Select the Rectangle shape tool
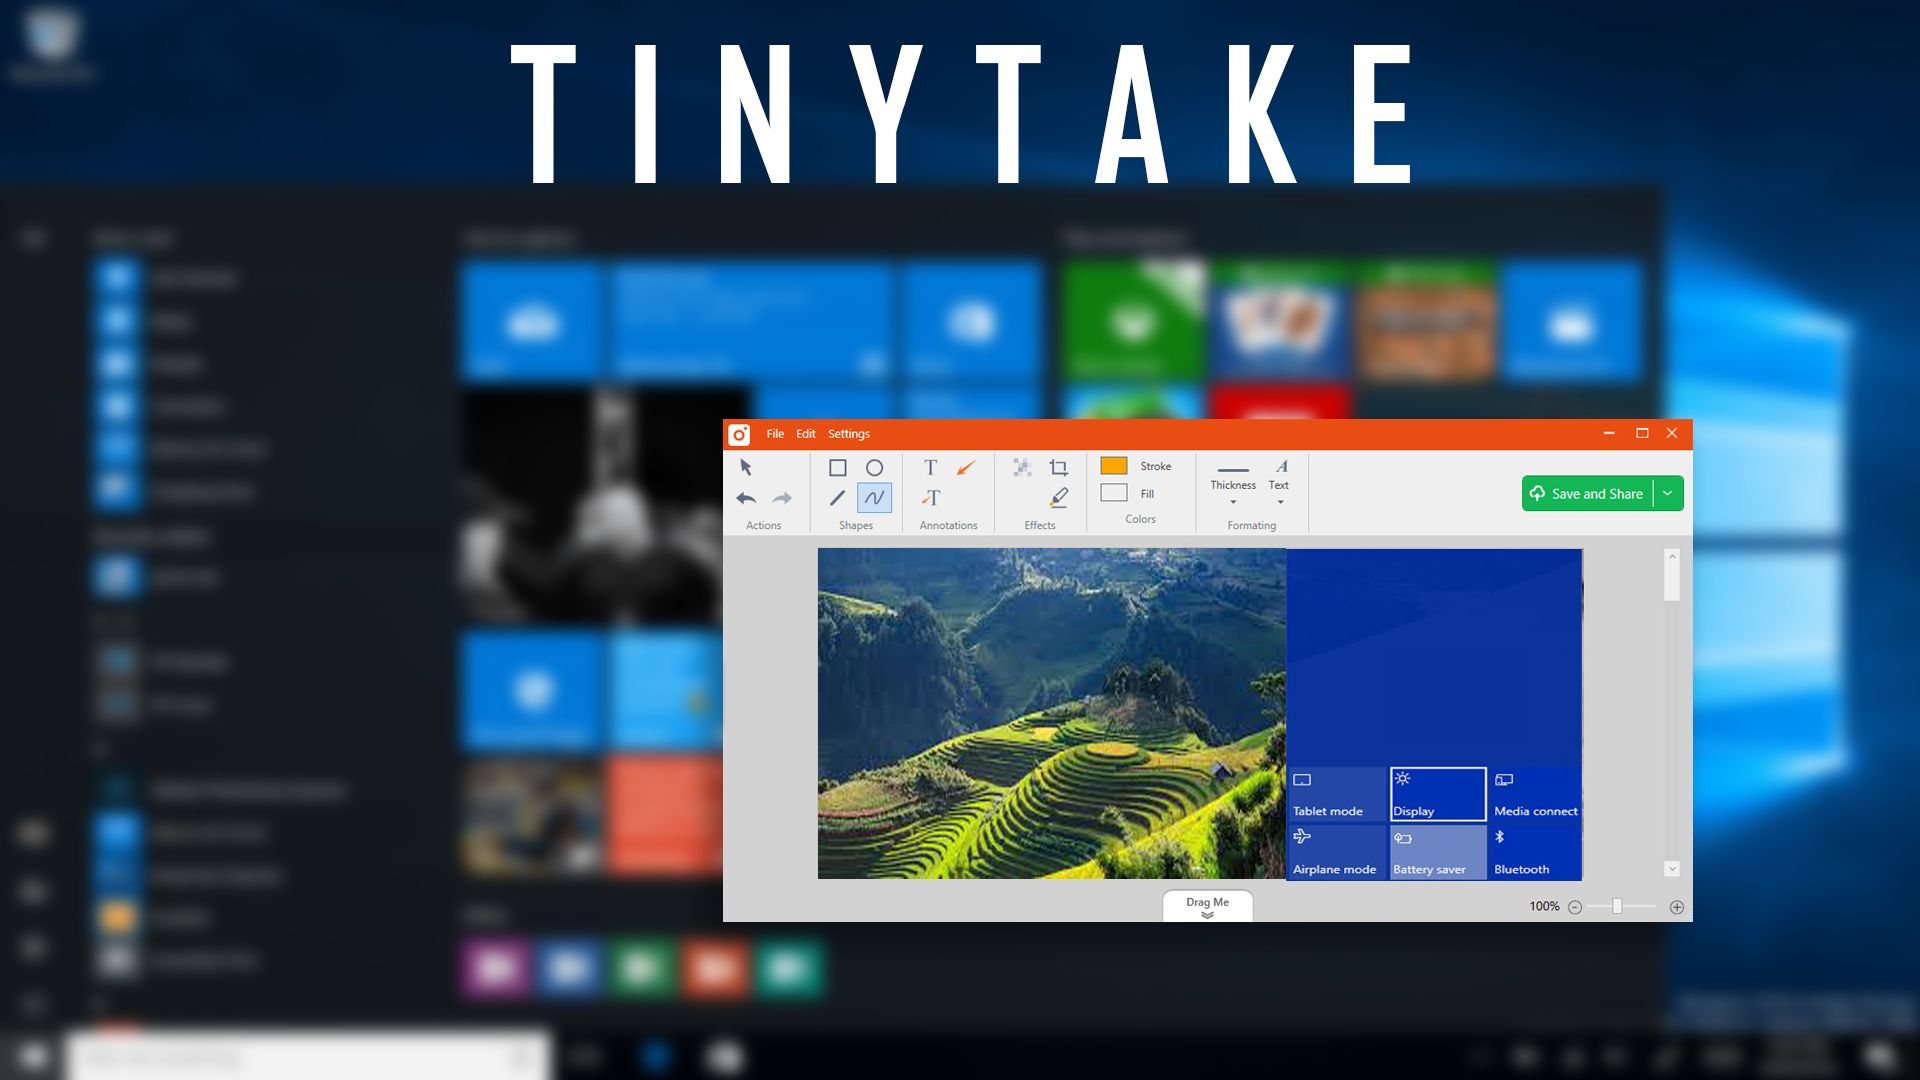1920x1080 pixels. (837, 467)
